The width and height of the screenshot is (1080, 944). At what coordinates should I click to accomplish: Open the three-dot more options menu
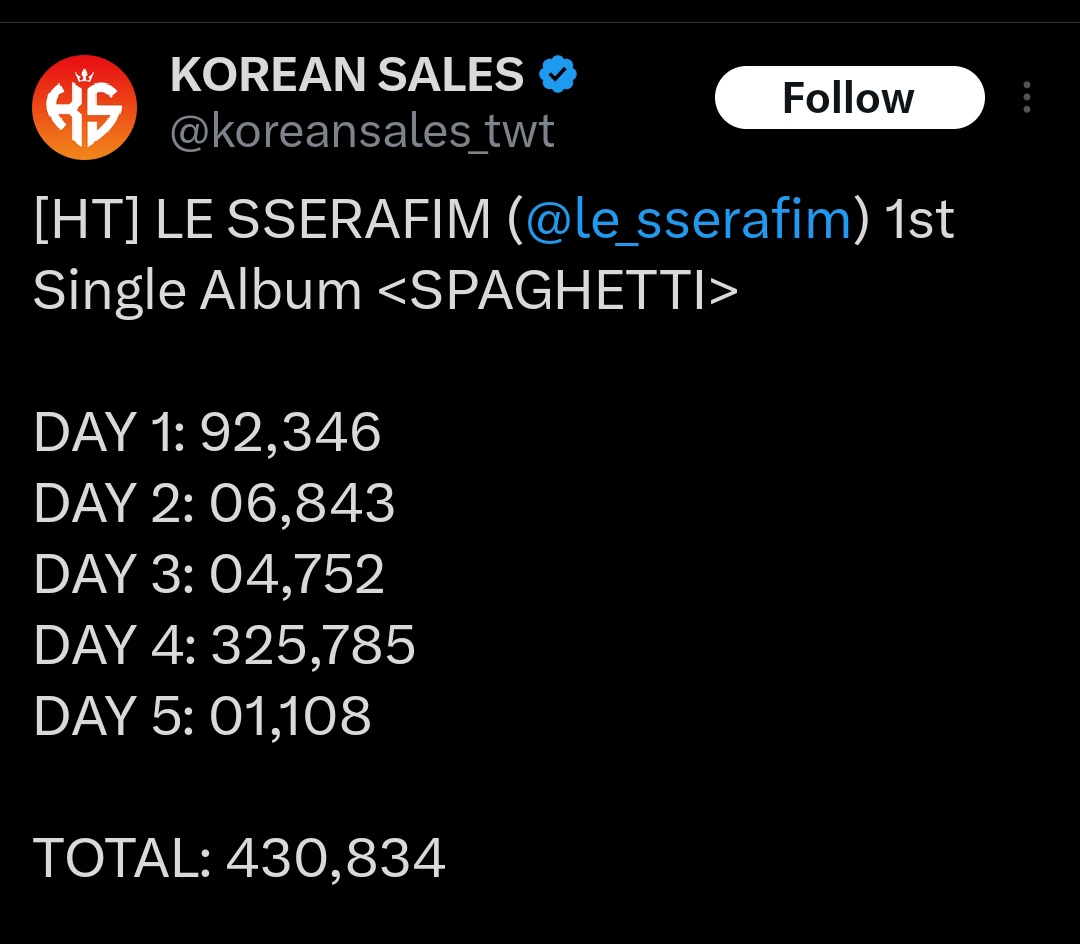tap(1027, 98)
